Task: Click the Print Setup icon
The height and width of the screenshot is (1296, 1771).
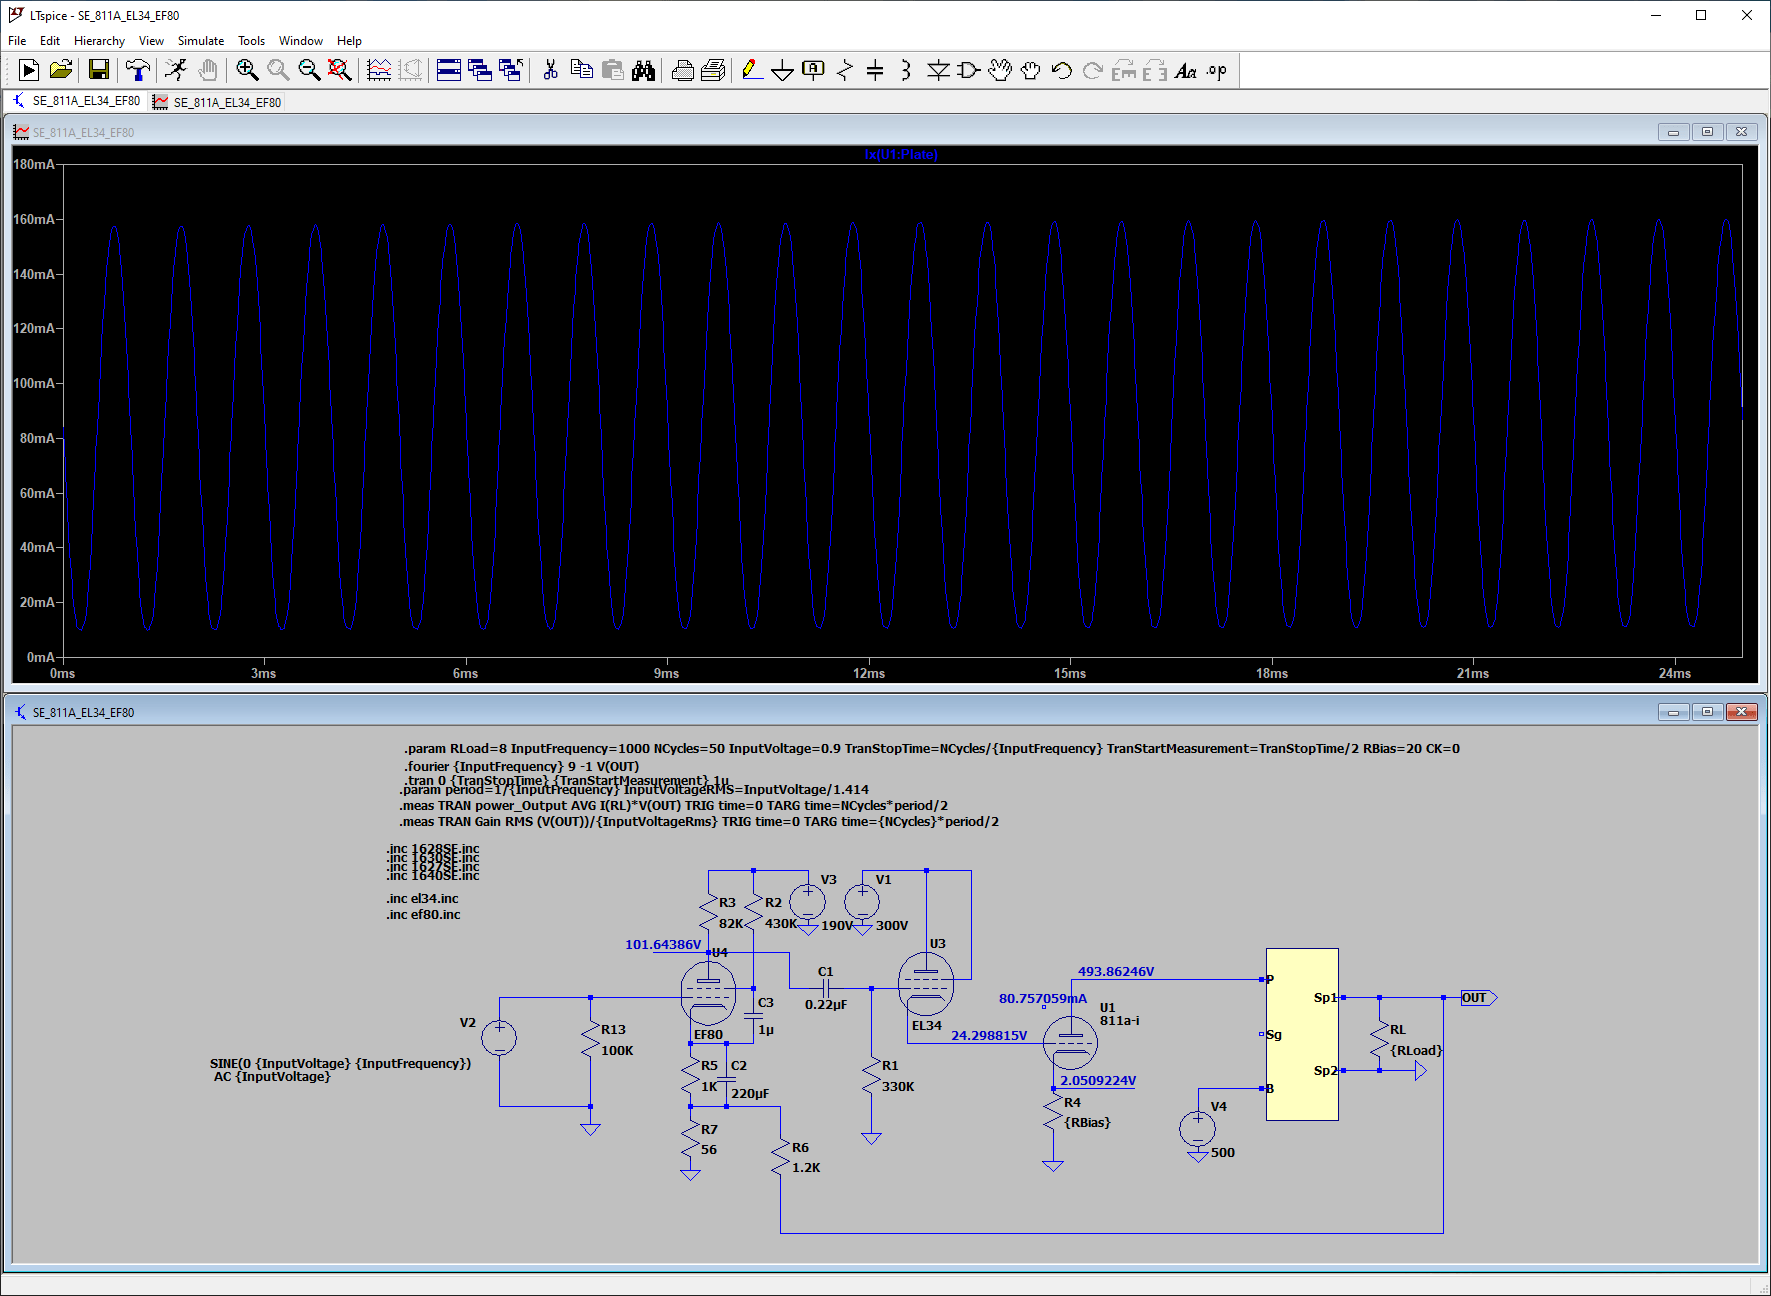Action: pos(683,70)
